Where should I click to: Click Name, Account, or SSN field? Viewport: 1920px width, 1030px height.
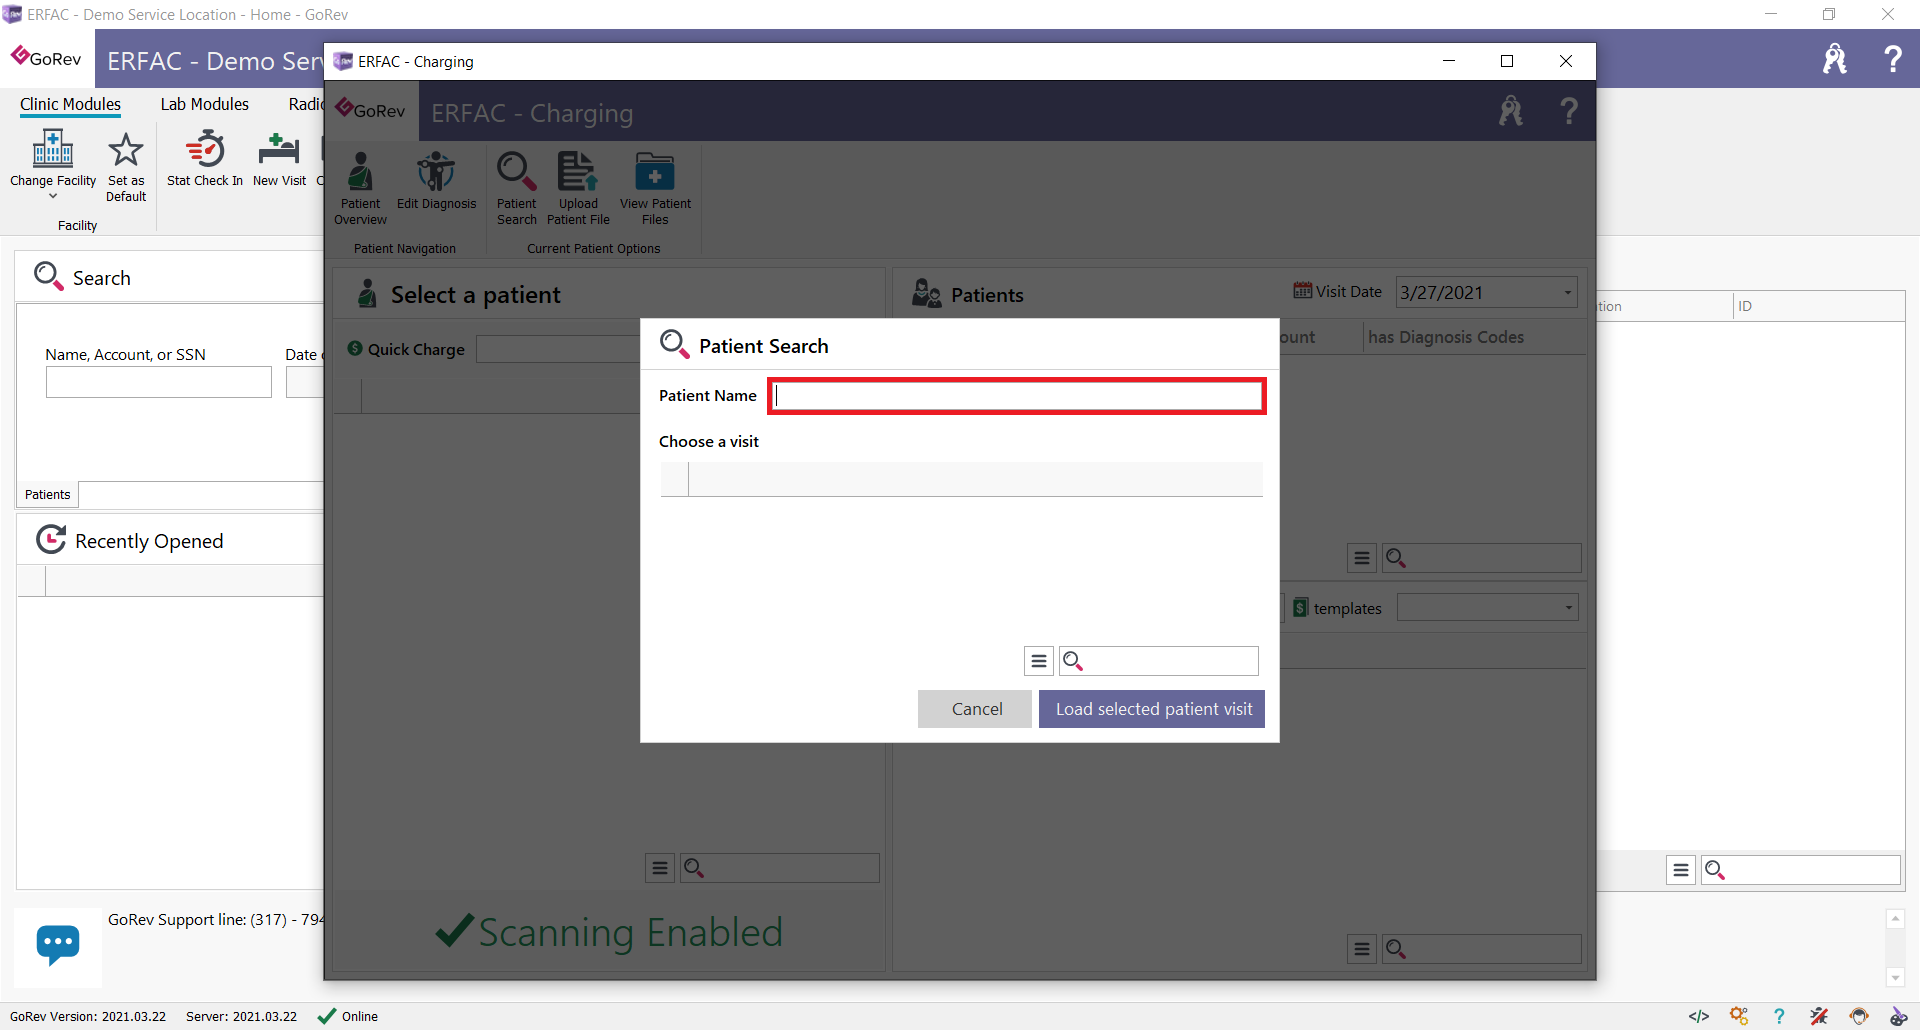tap(158, 382)
